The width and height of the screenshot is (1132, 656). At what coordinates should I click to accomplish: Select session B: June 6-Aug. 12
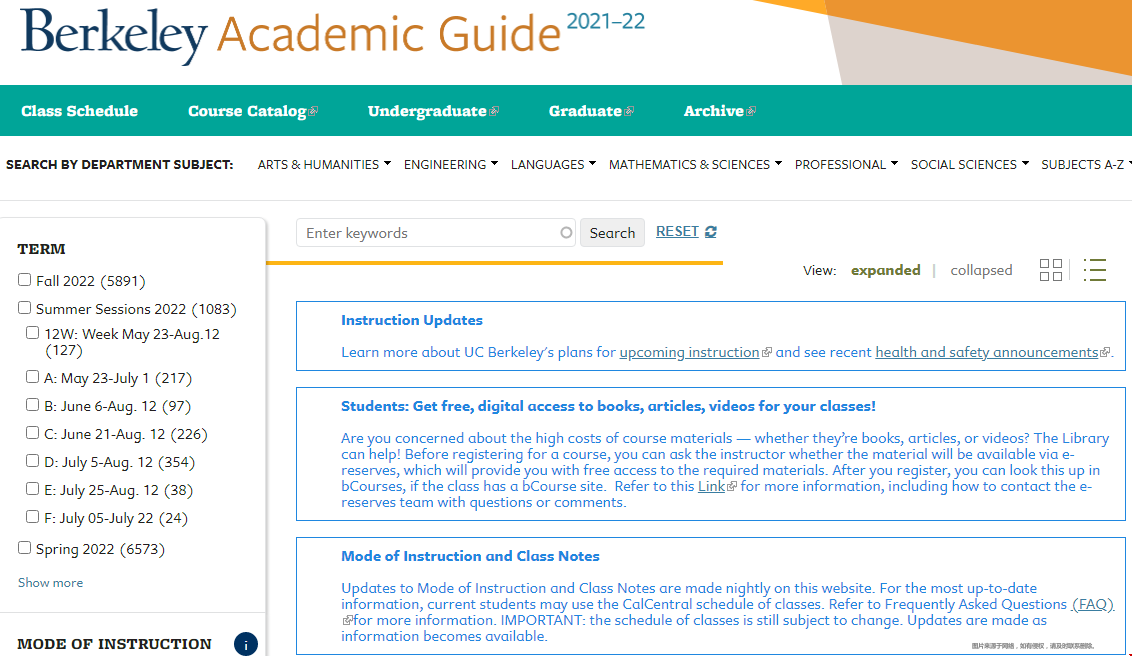coord(32,405)
